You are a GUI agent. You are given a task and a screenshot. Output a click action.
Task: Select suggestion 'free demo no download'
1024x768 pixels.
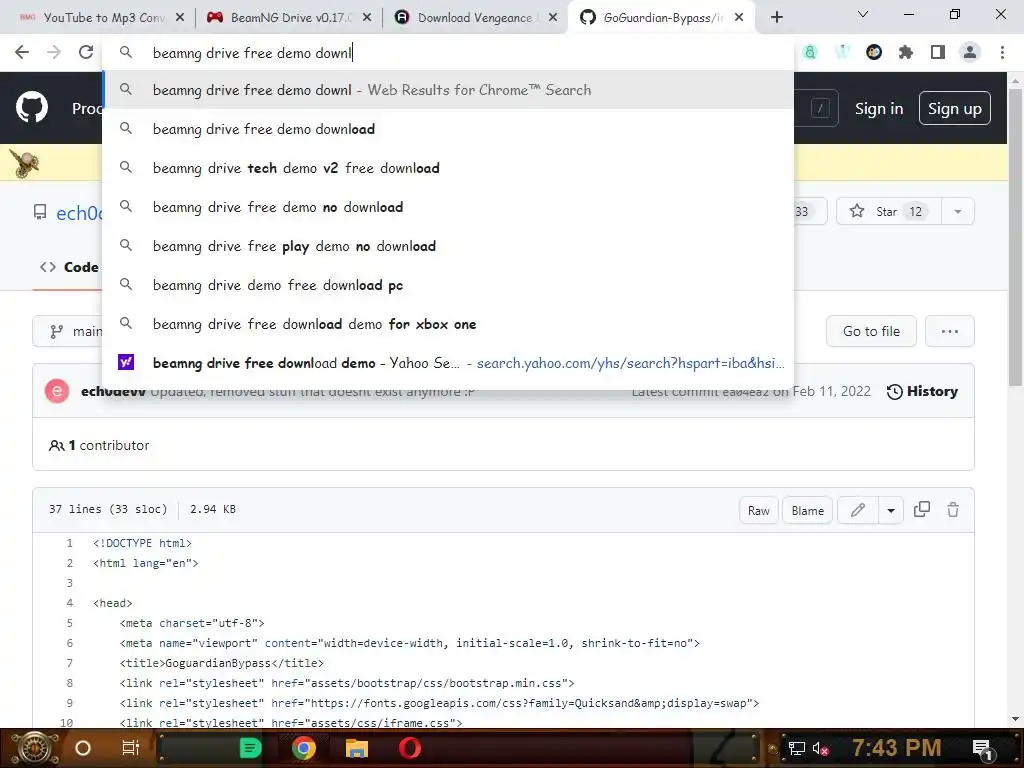coord(448,207)
